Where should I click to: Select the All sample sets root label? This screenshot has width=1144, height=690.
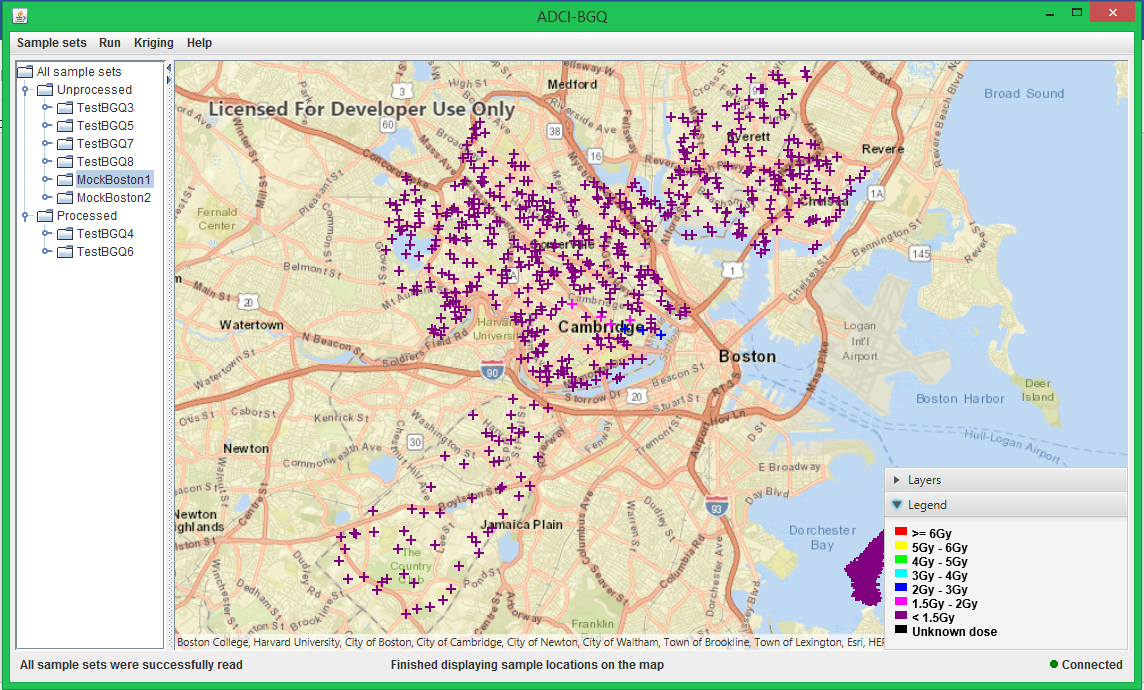(79, 71)
